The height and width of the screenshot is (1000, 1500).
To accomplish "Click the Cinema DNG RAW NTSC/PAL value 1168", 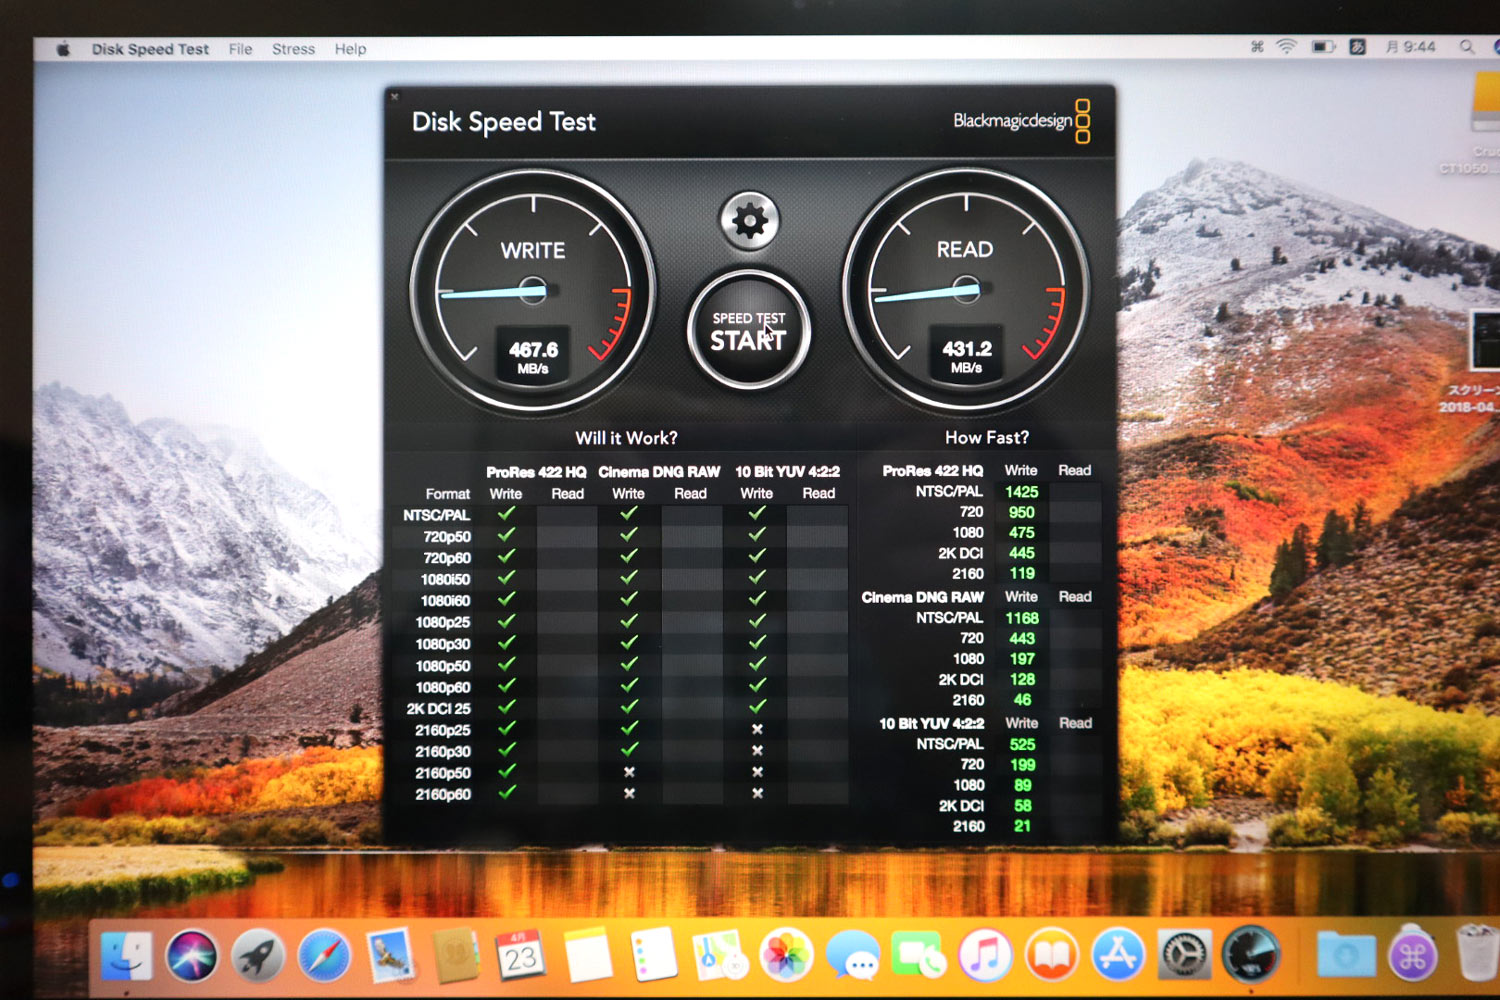I will 1021,618.
